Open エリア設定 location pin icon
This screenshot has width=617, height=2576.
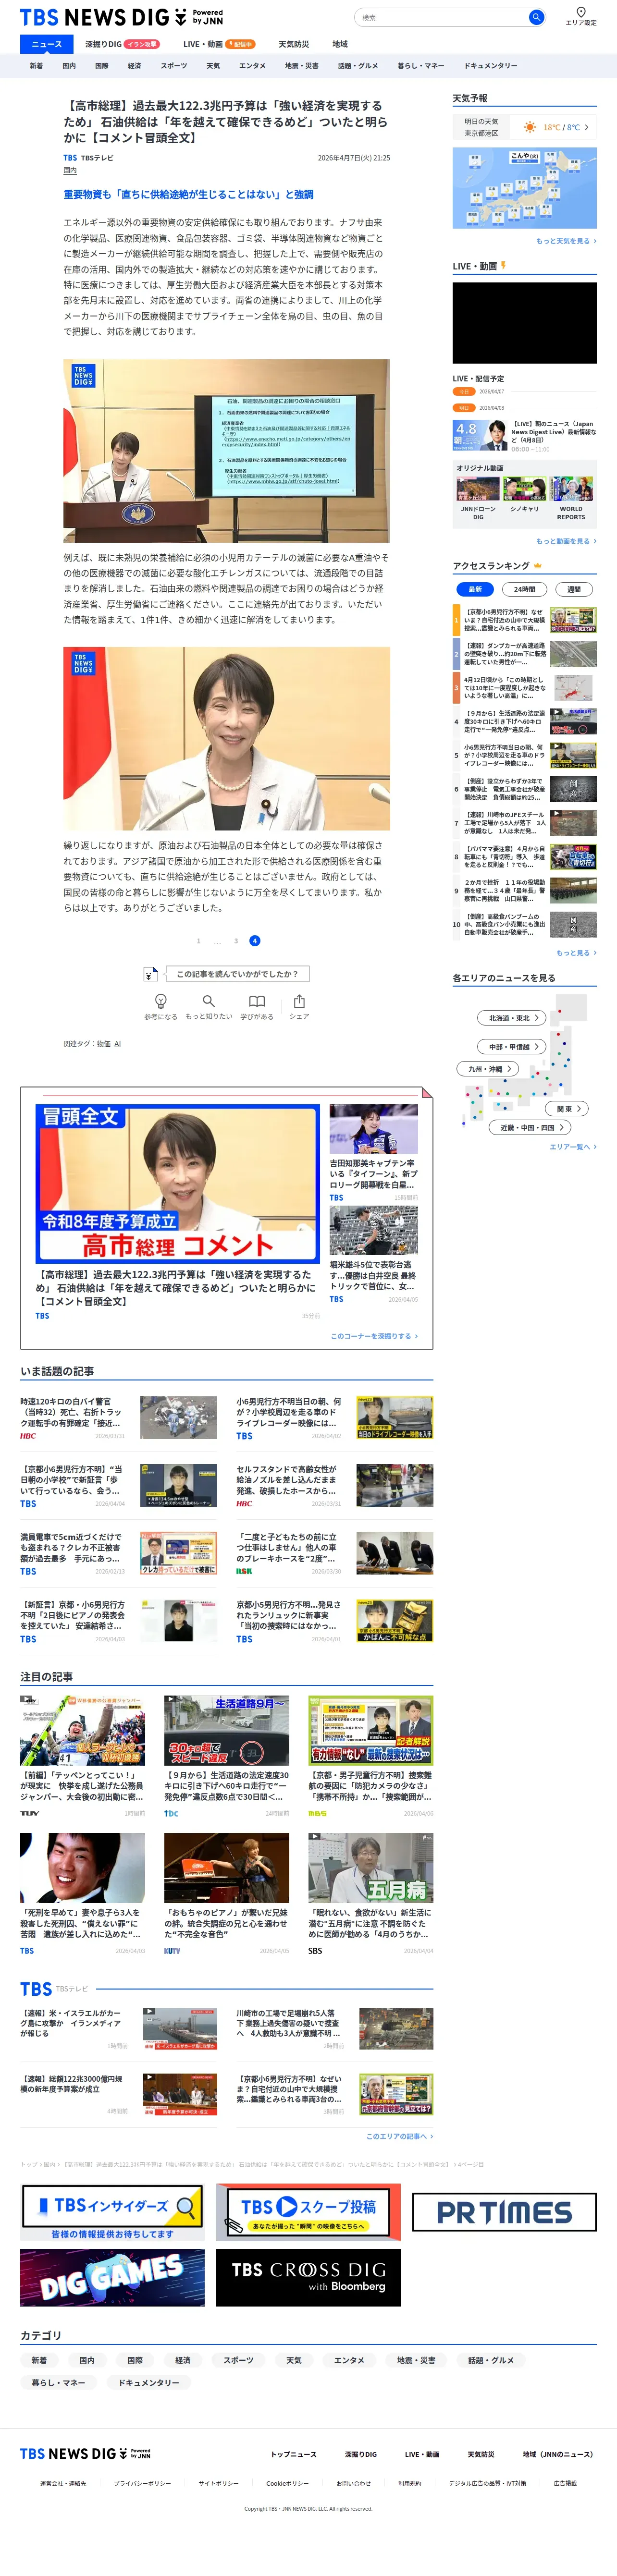[581, 12]
